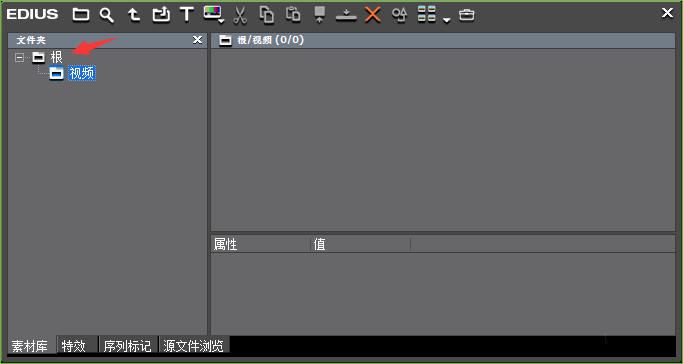
Task: Switch to the 序列标记 tab
Action: tap(127, 346)
